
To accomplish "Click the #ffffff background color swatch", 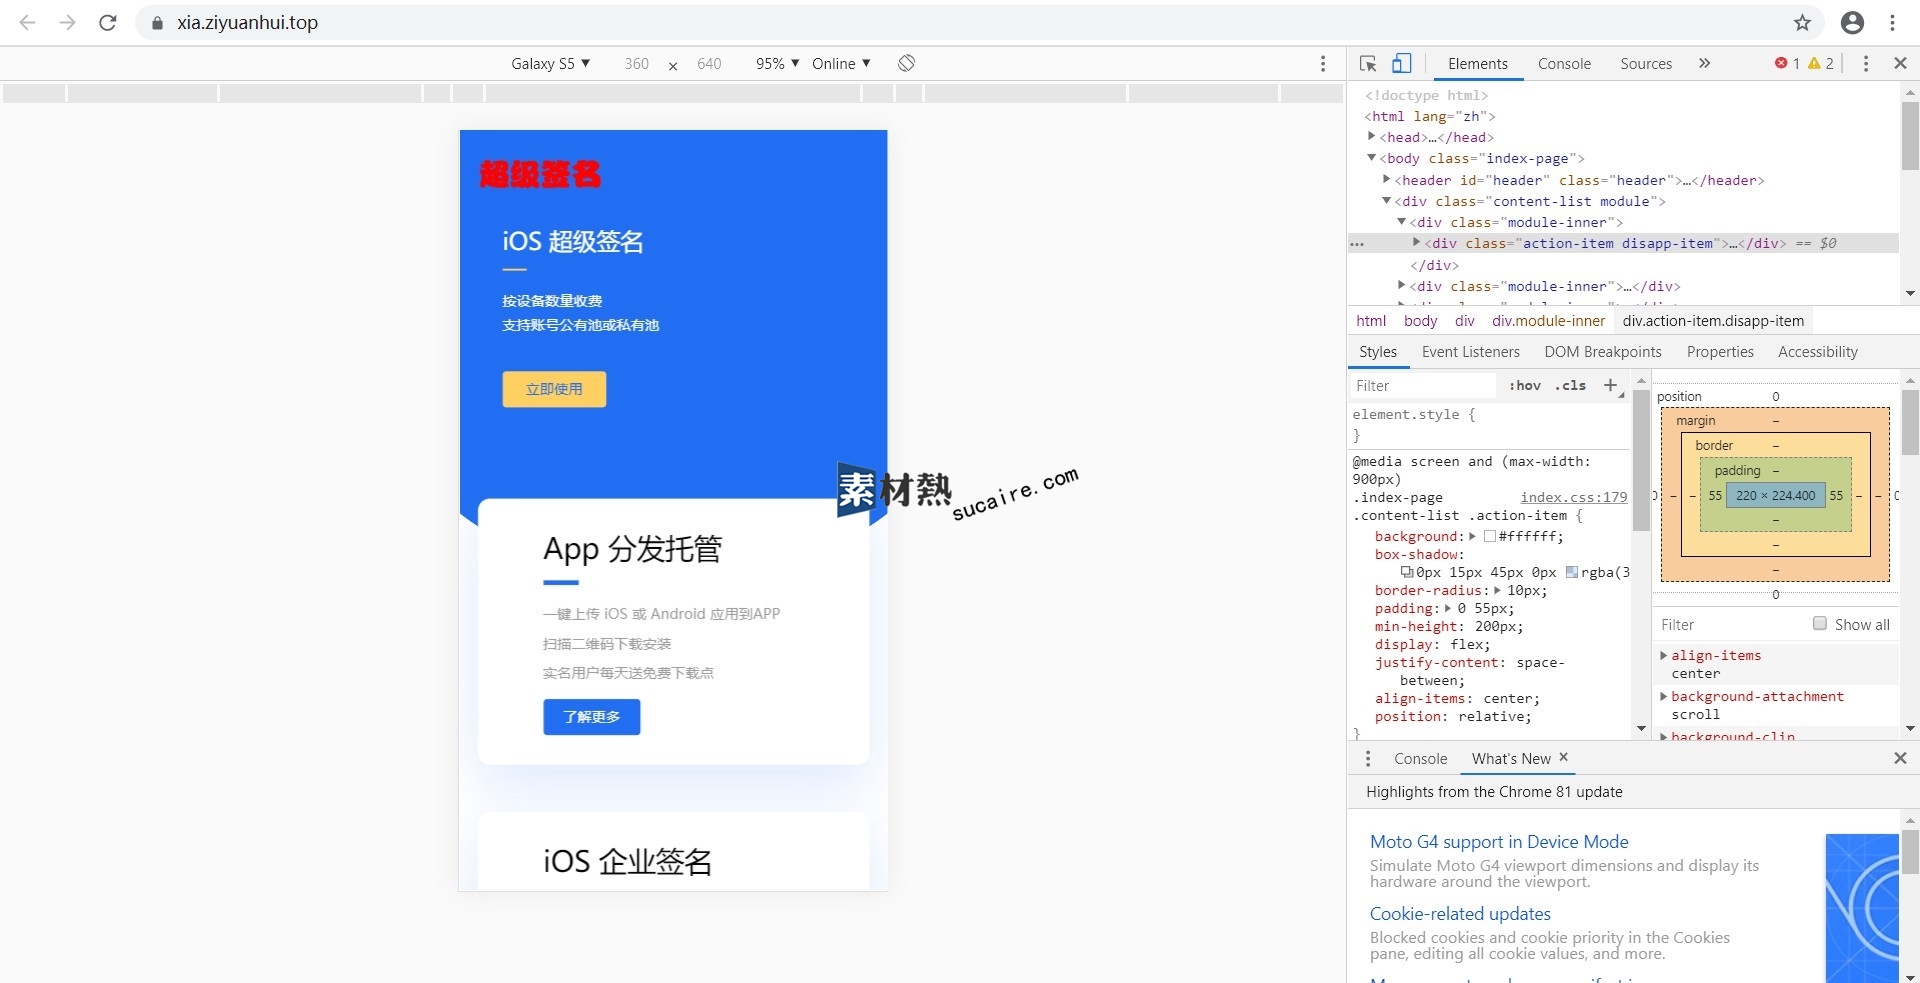I will (x=1489, y=536).
